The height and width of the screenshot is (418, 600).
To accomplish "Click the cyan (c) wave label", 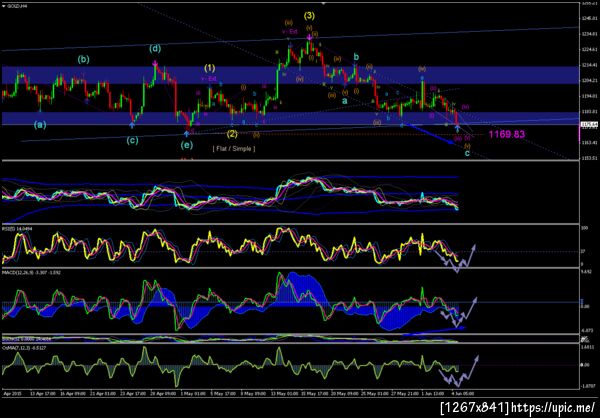I will pyautogui.click(x=132, y=140).
